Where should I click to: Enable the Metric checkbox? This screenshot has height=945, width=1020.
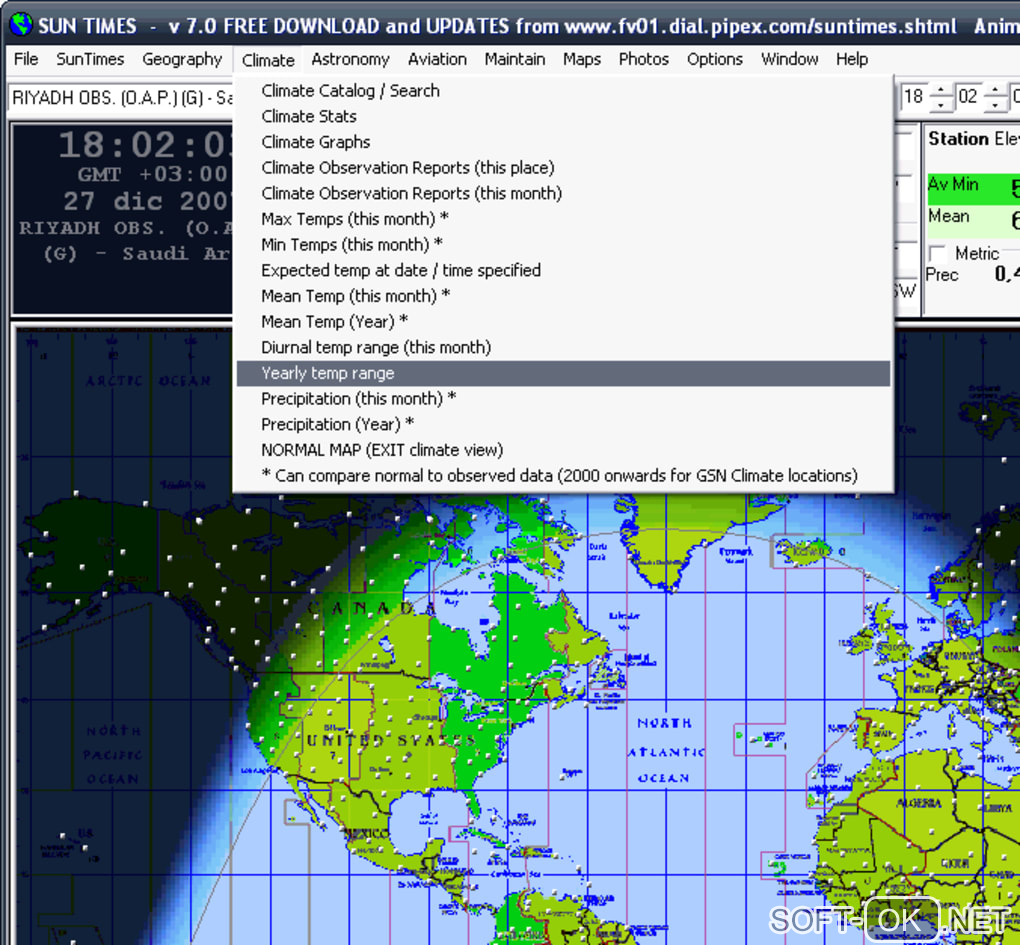click(x=937, y=253)
